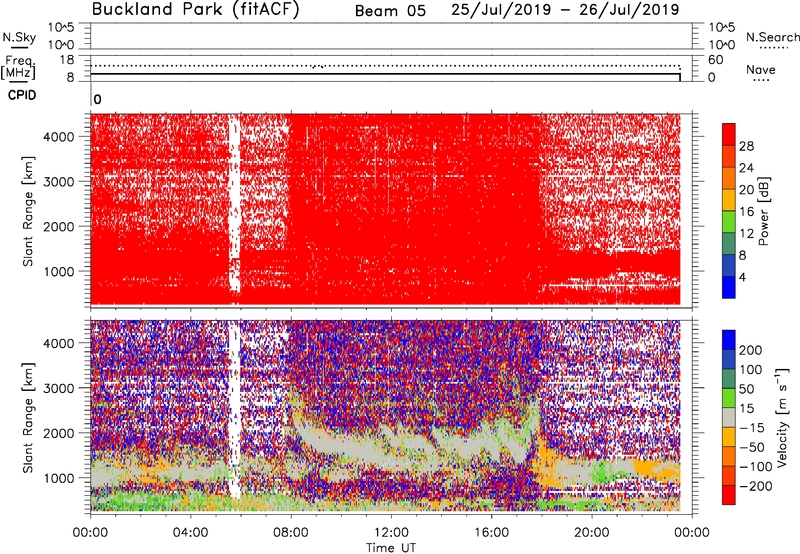Click the velocity panel 'Slant Range [km]' label

28,418
